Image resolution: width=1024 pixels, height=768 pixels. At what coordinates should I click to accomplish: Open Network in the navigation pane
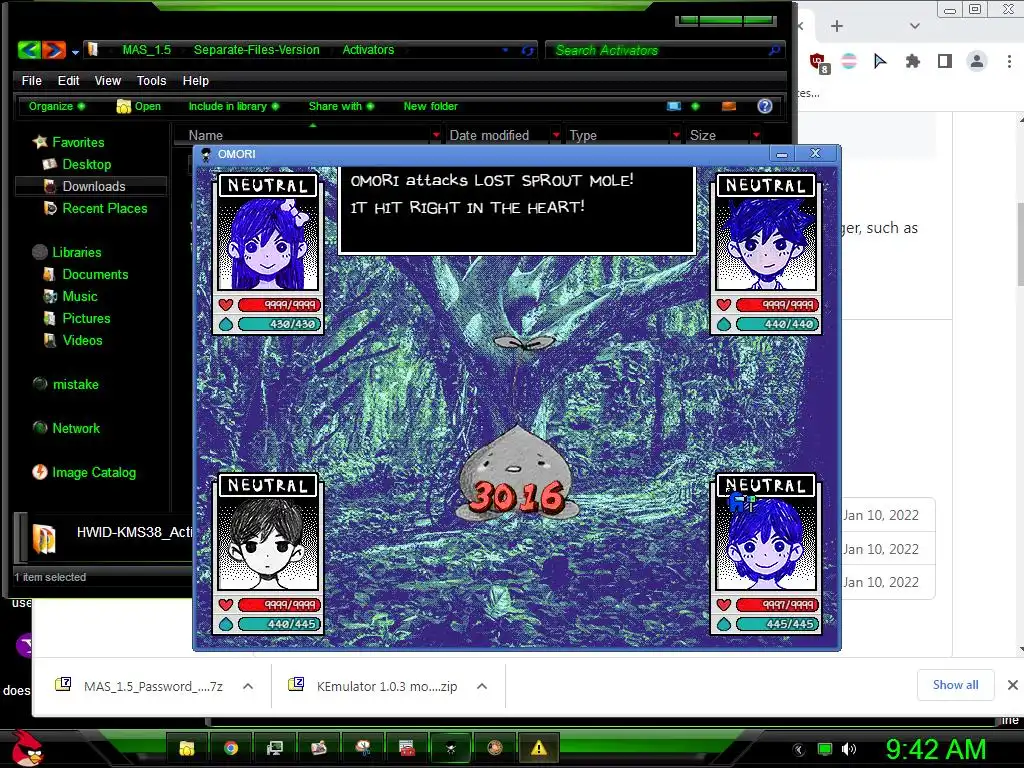point(67,428)
